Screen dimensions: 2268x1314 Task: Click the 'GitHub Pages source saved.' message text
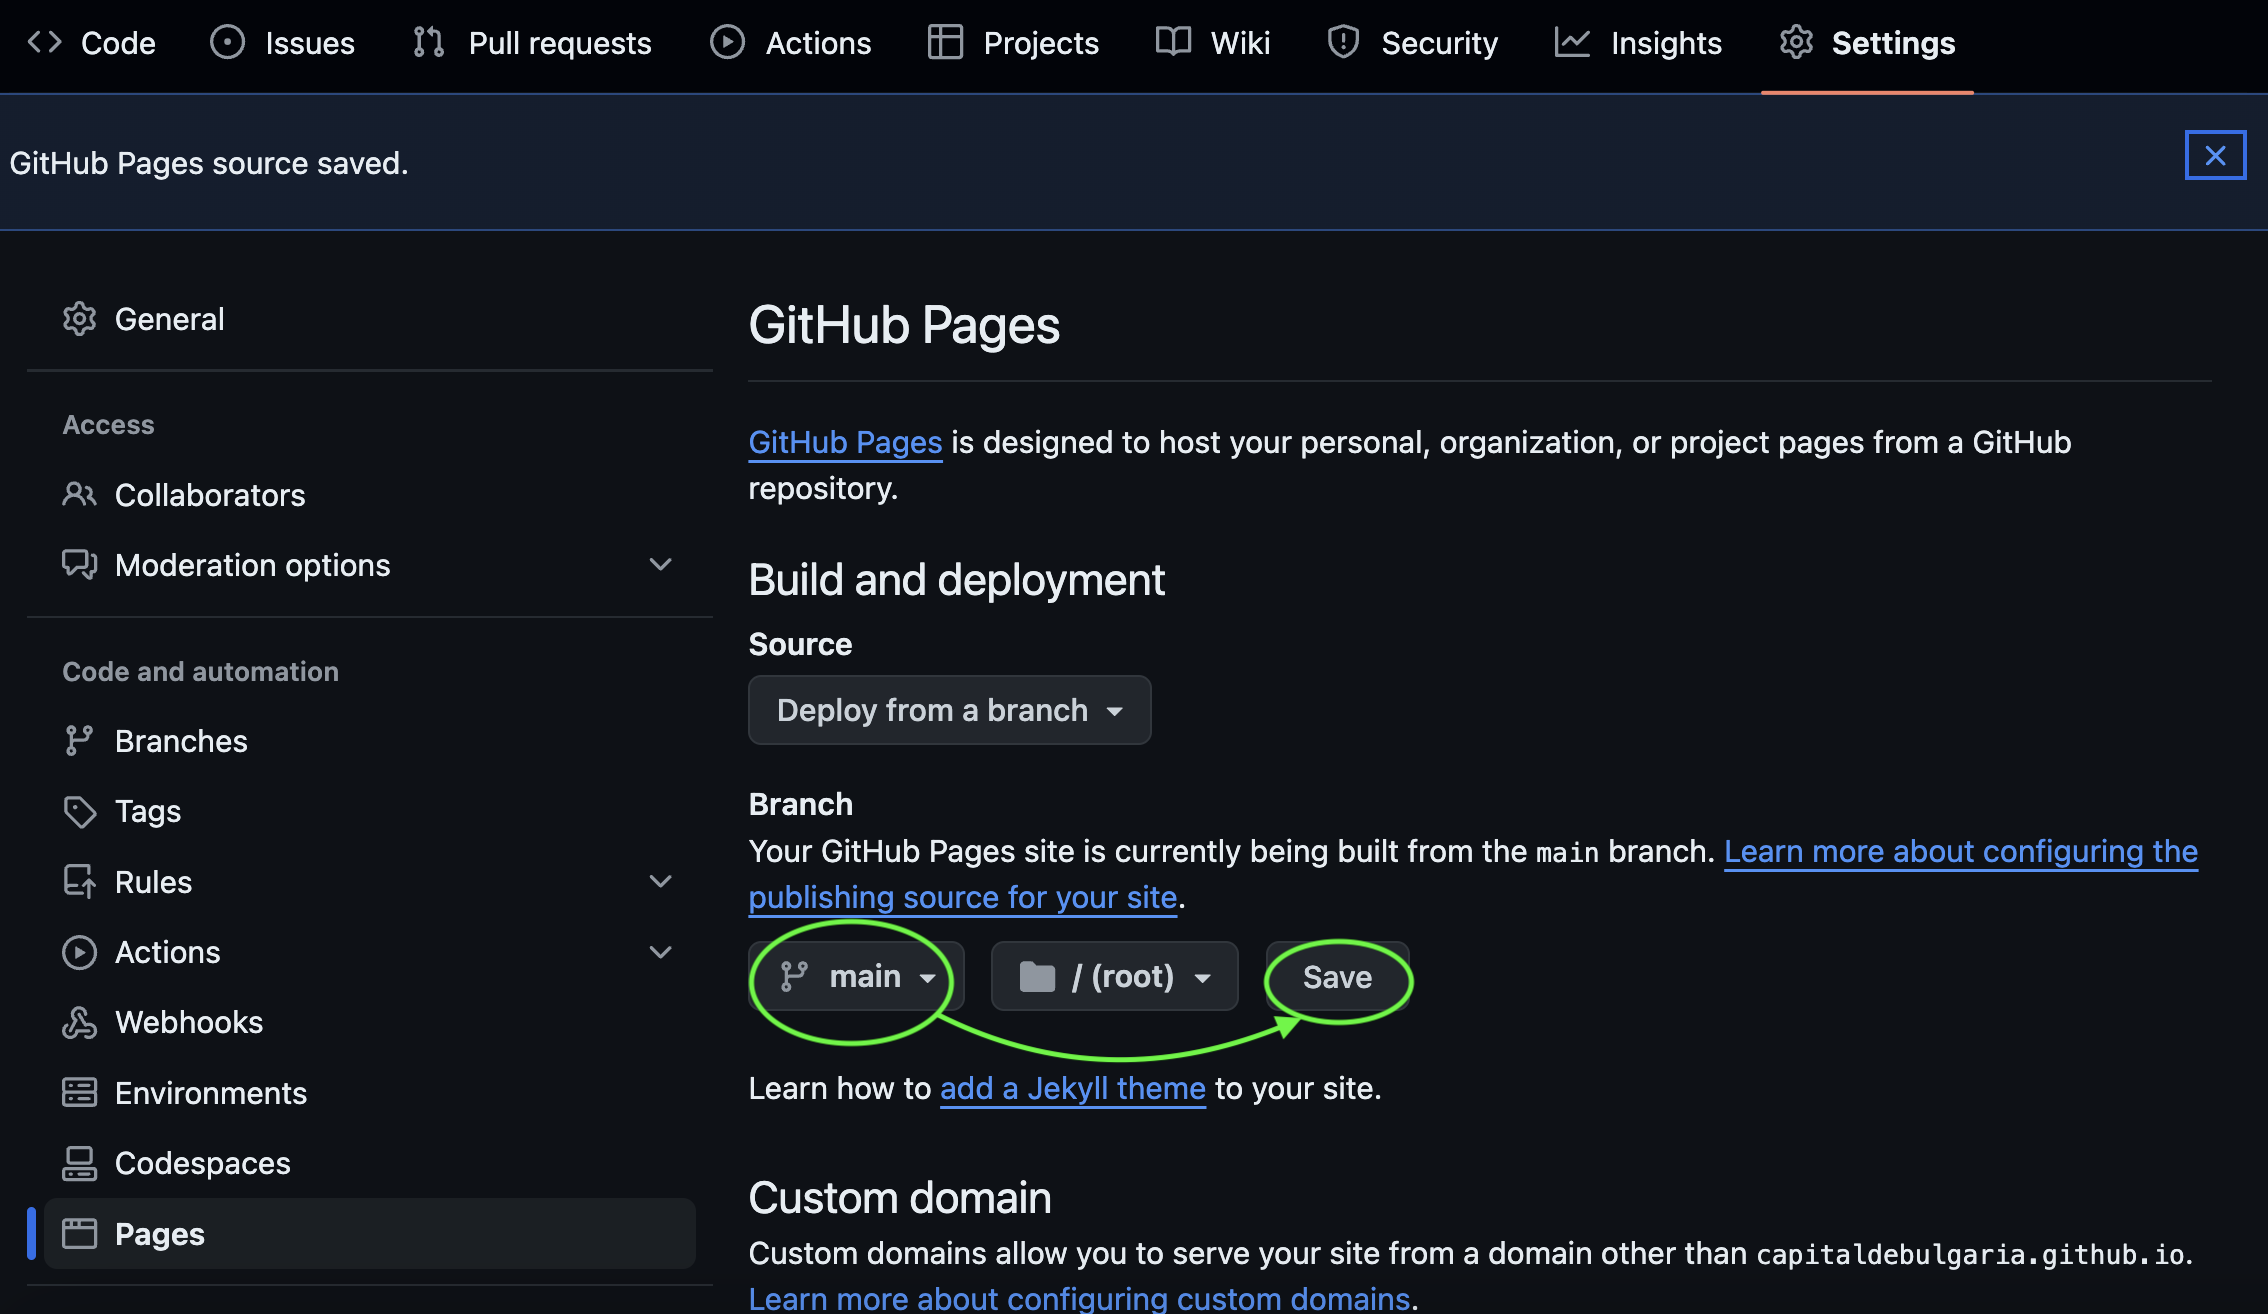point(209,163)
